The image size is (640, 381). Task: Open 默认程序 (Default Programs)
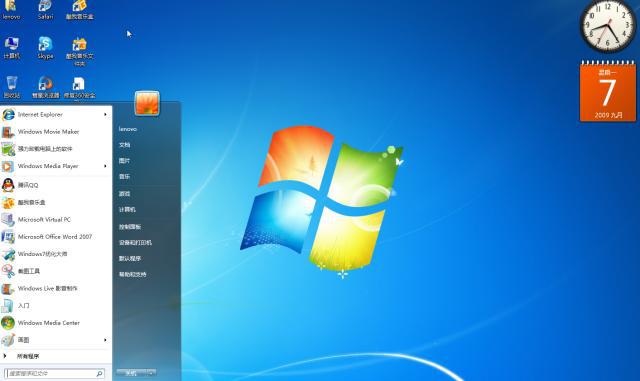tap(130, 258)
